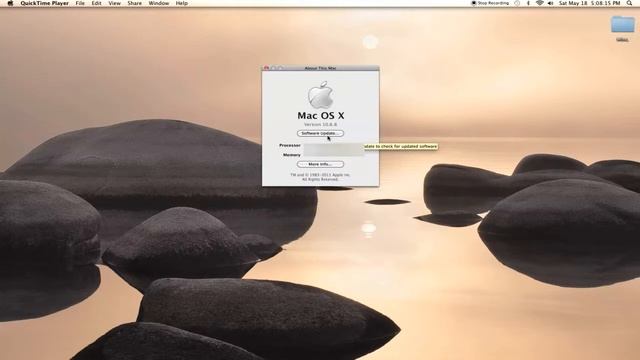640x360 pixels.
Task: Open the volume control icon
Action: coord(550,3)
